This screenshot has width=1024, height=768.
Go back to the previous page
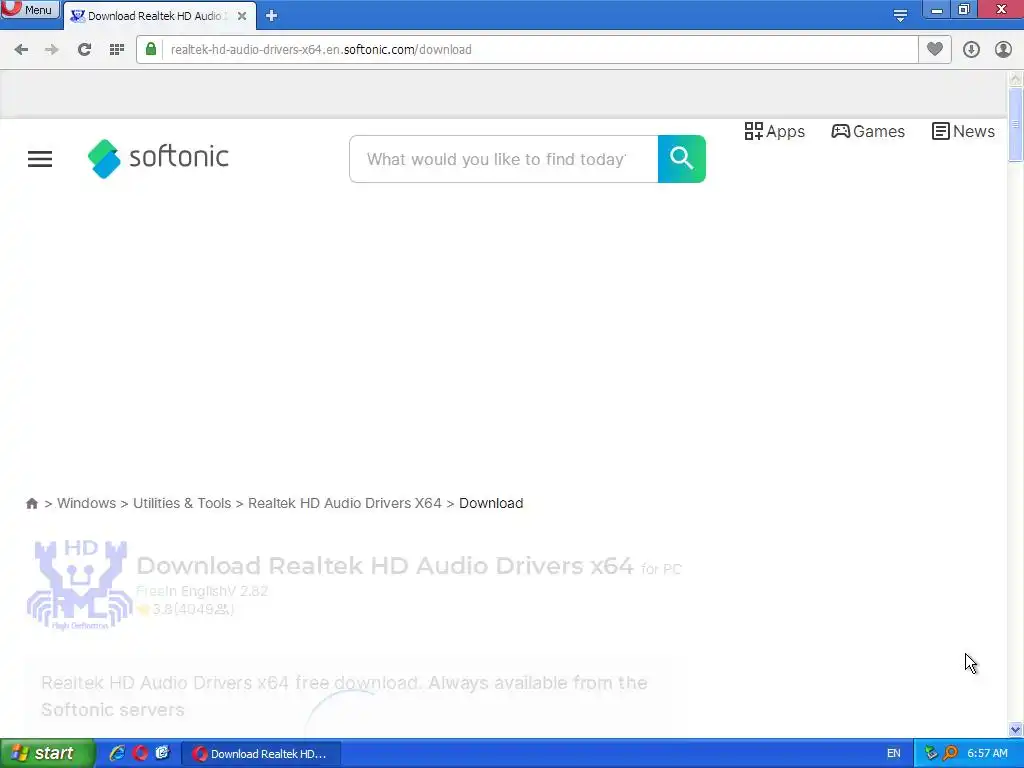[x=21, y=50]
